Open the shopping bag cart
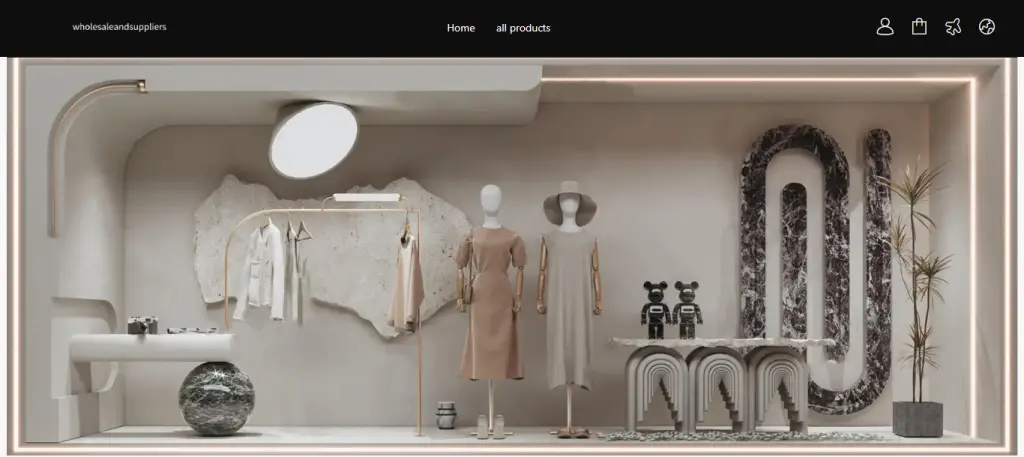The image size is (1024, 457). [x=919, y=27]
